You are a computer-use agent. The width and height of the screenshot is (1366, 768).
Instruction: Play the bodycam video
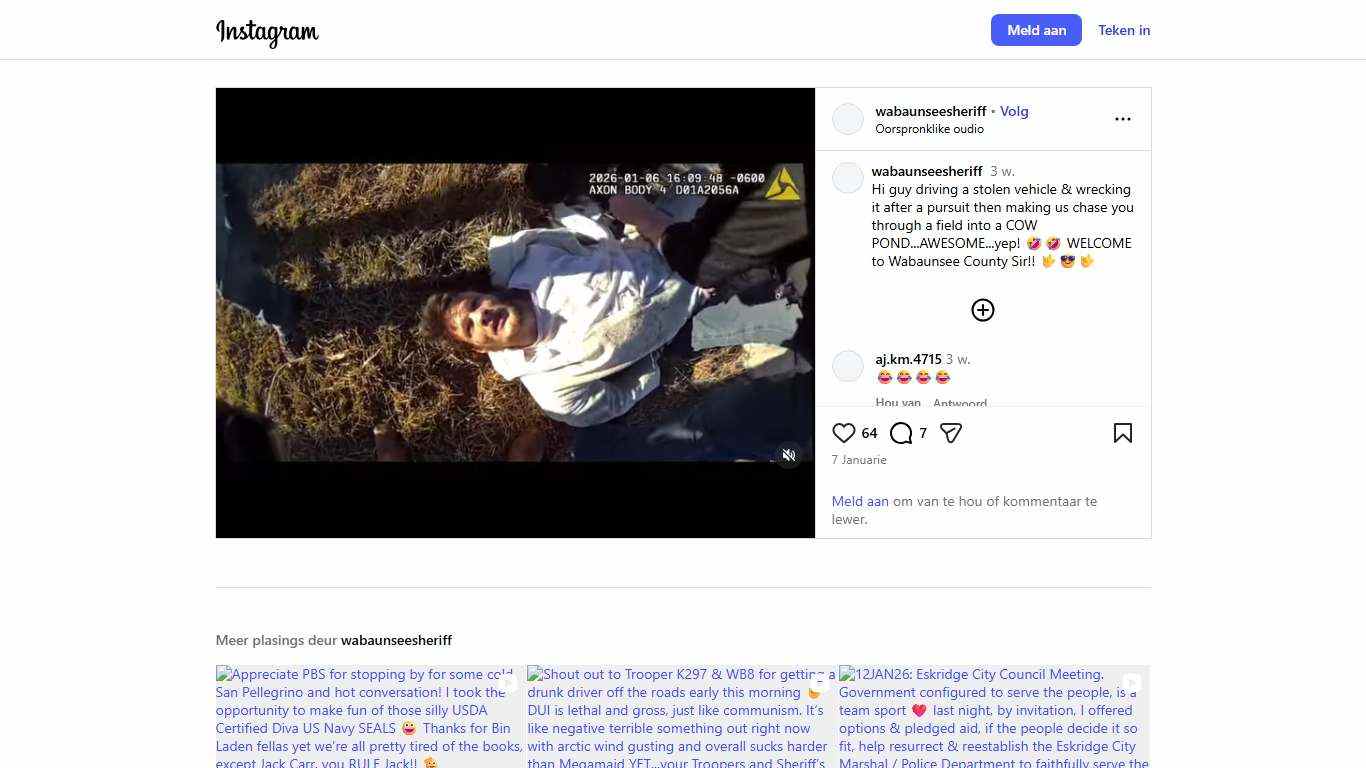pos(515,312)
